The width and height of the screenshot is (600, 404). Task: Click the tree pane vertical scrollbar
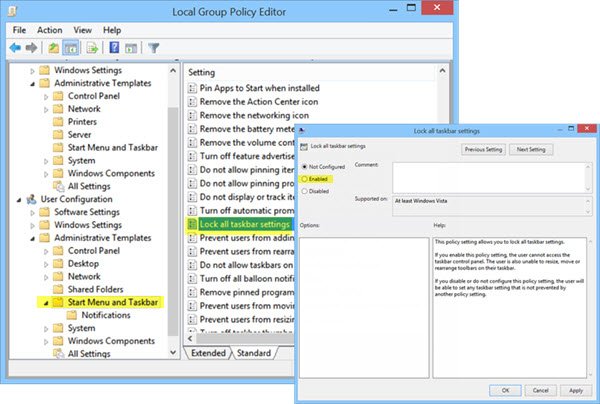[x=173, y=212]
